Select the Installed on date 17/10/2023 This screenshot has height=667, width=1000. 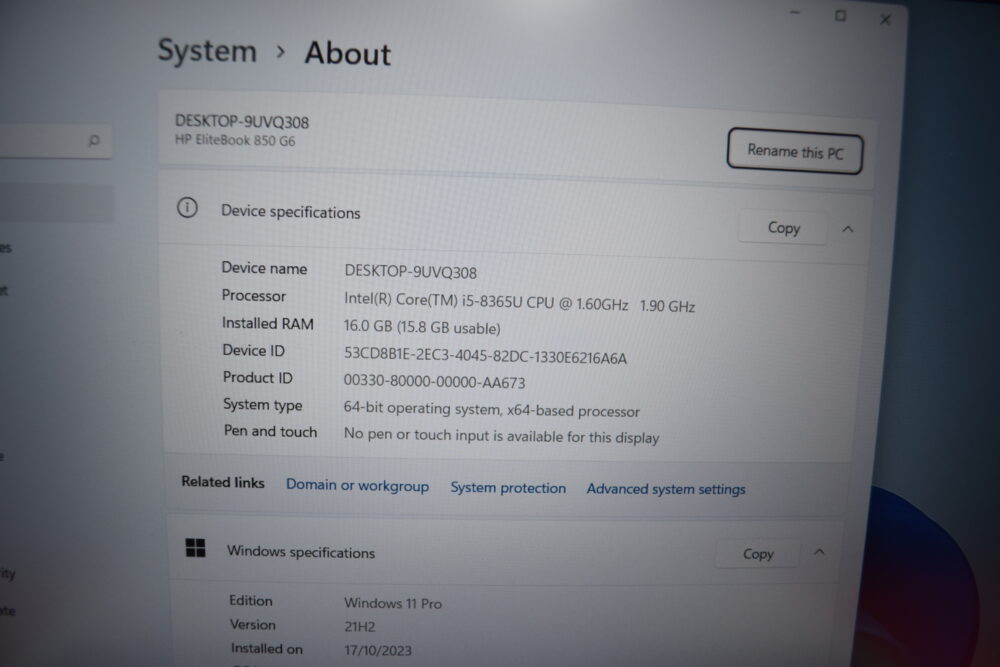(378, 650)
